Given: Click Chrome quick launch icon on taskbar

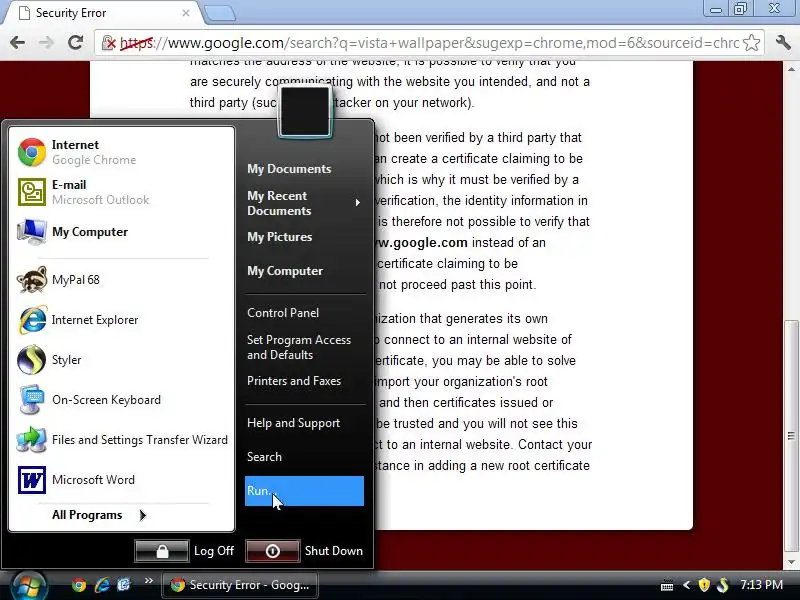Looking at the screenshot, I should pos(79,585).
